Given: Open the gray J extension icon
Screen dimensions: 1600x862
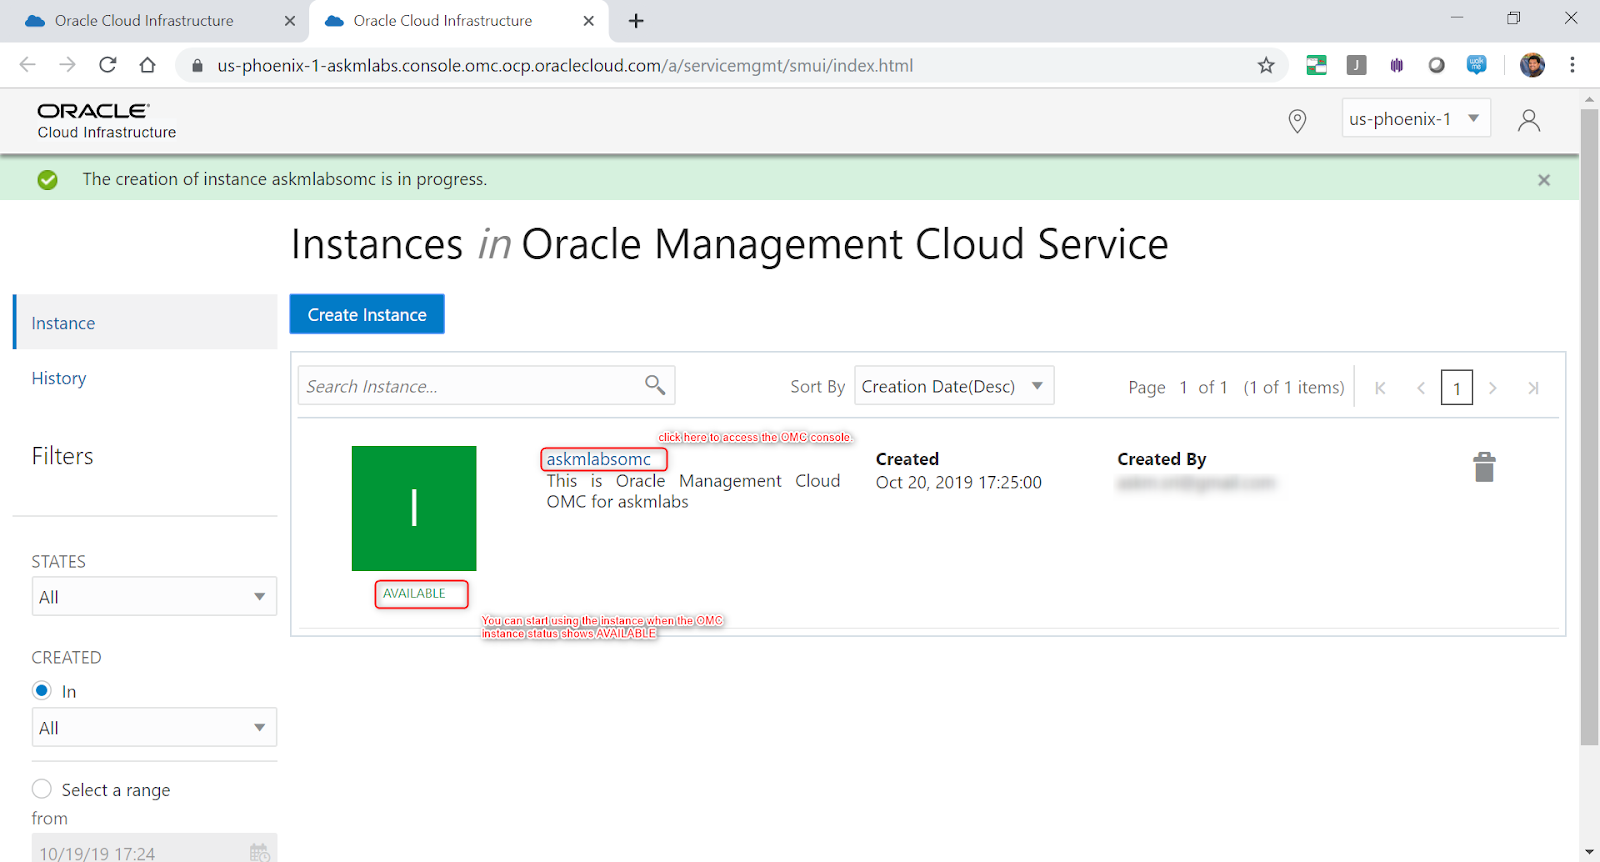Looking at the screenshot, I should pos(1356,65).
